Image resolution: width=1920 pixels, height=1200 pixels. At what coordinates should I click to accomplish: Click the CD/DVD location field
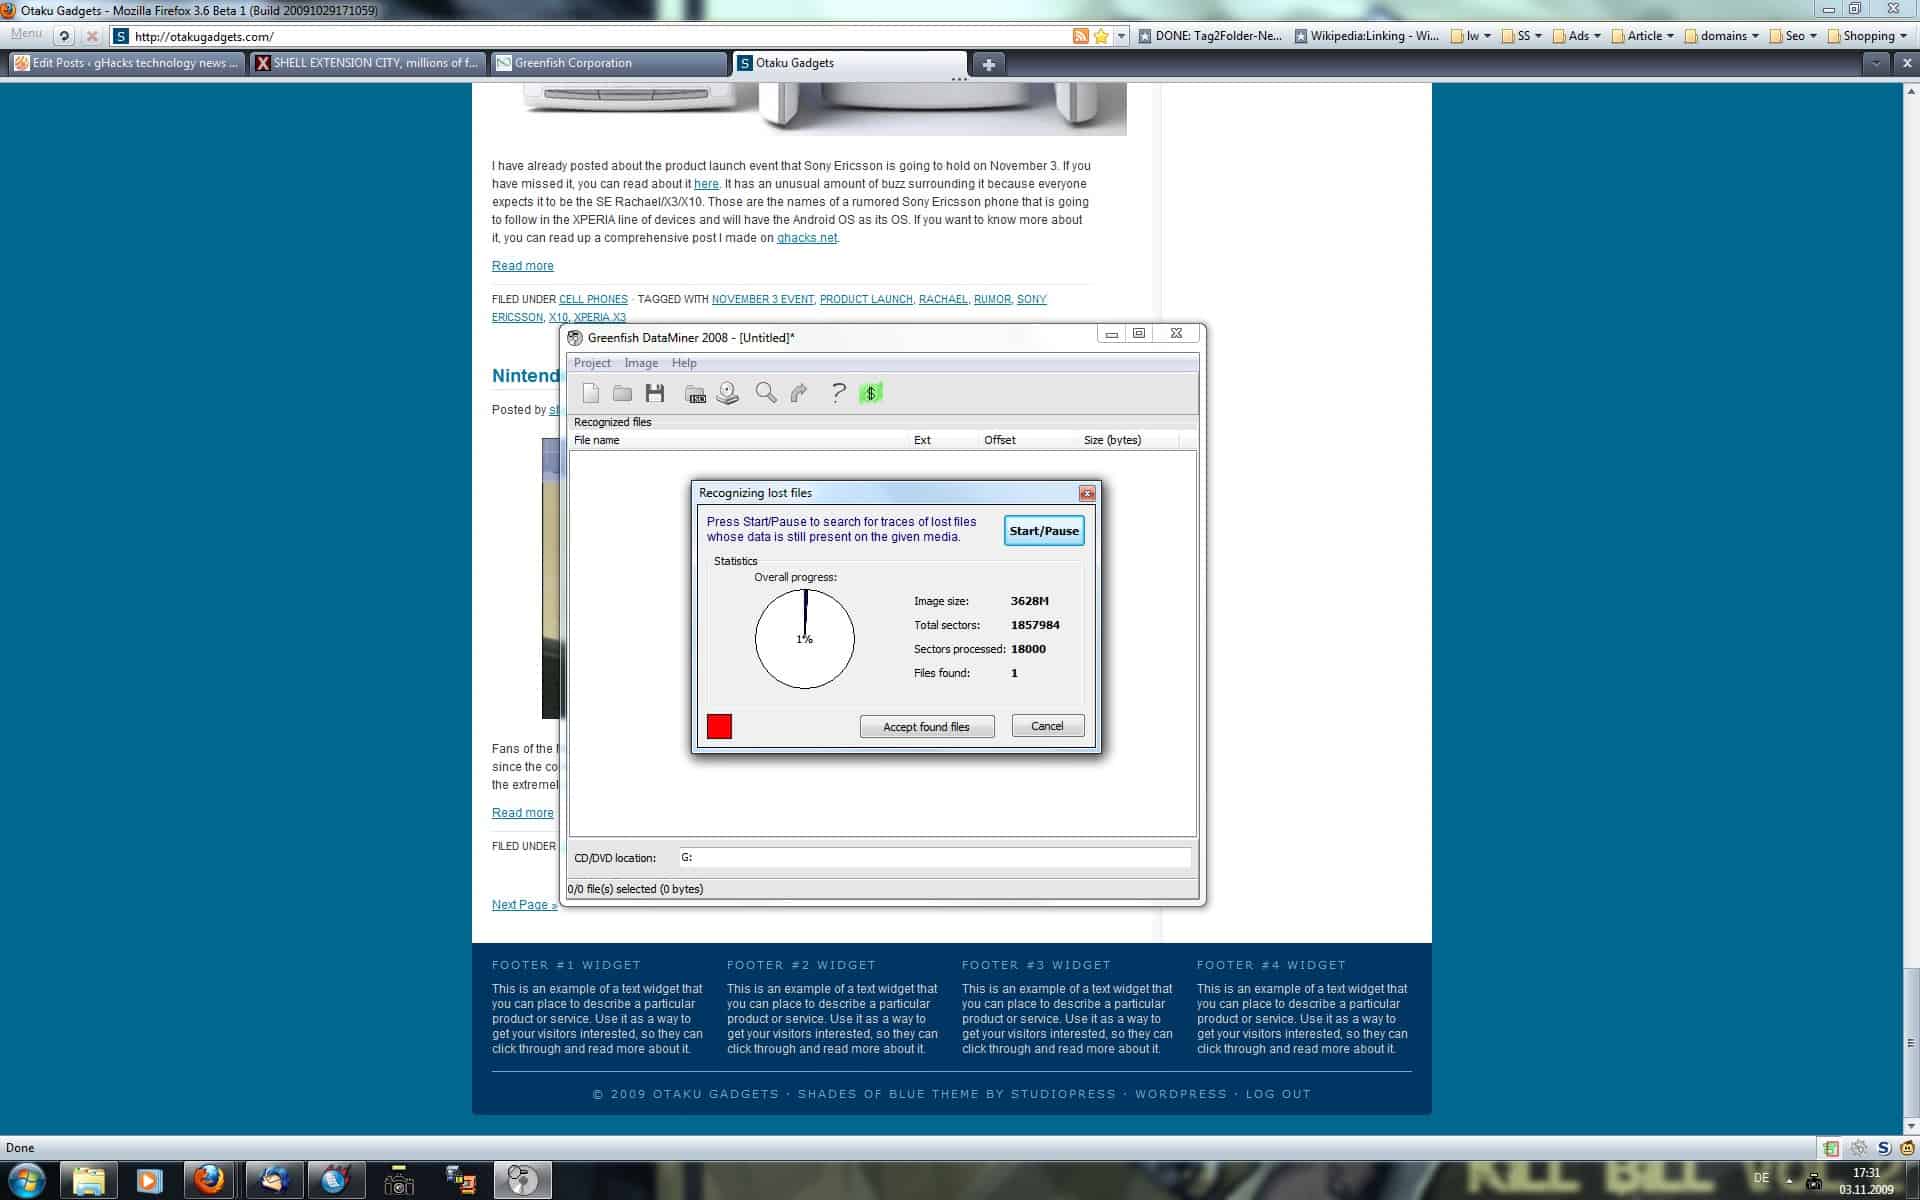(934, 858)
